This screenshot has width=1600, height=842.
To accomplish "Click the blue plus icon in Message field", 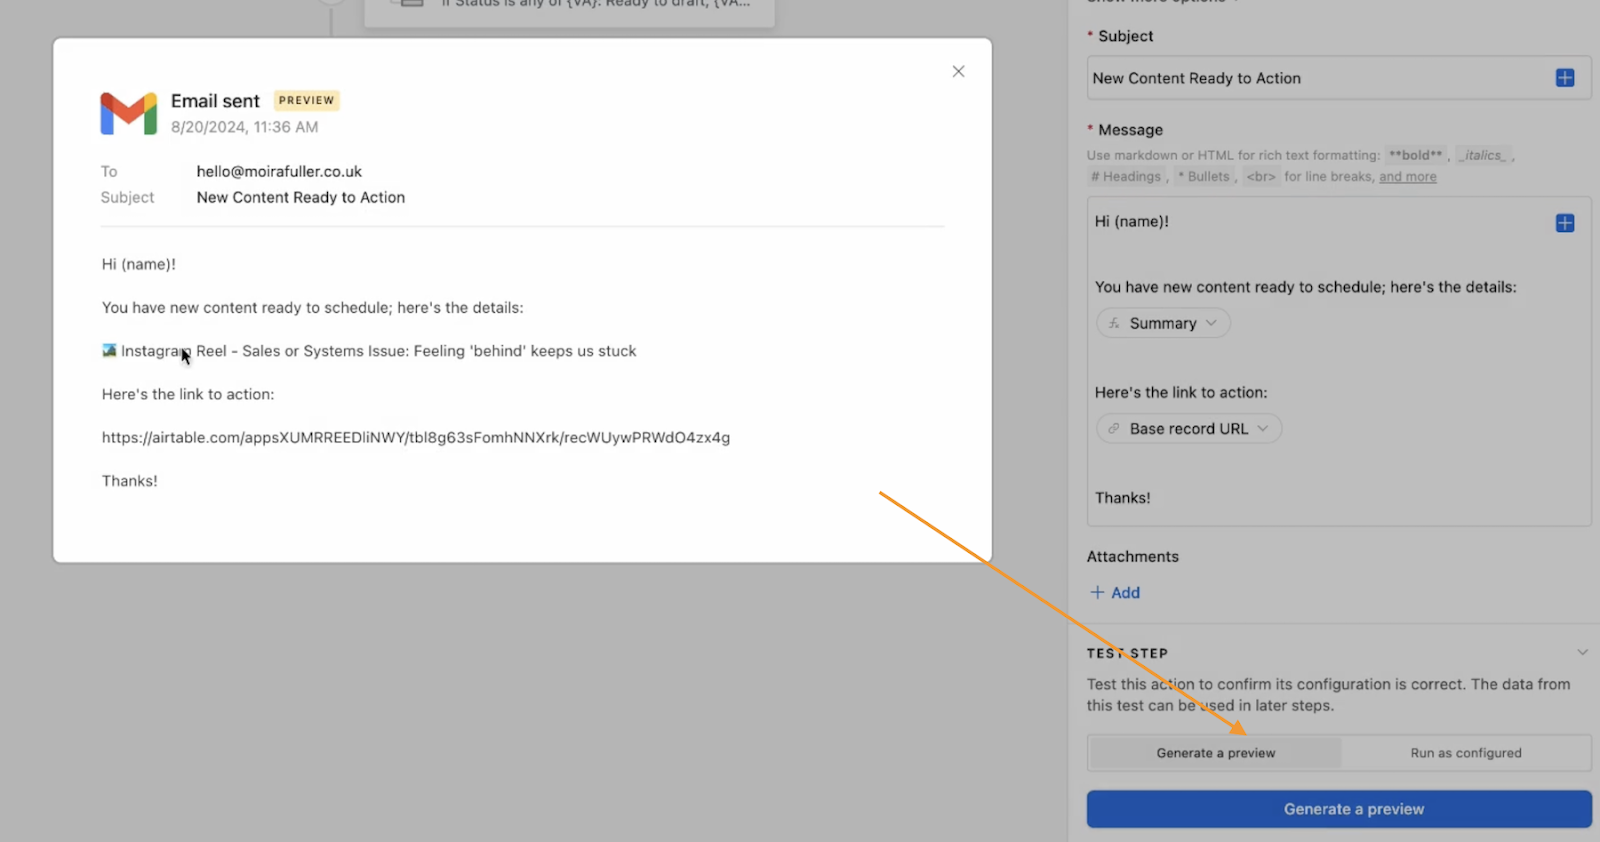I will (1565, 223).
